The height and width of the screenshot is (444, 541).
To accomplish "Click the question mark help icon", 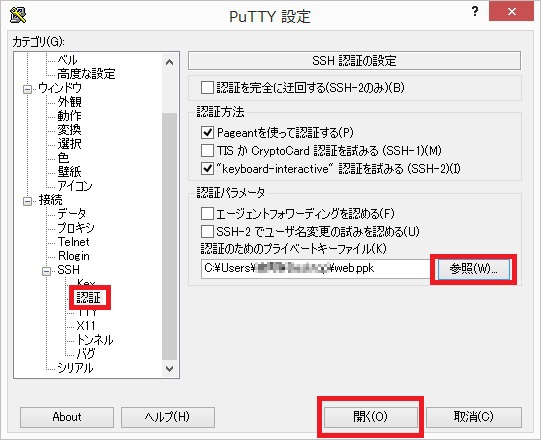I will 475,12.
